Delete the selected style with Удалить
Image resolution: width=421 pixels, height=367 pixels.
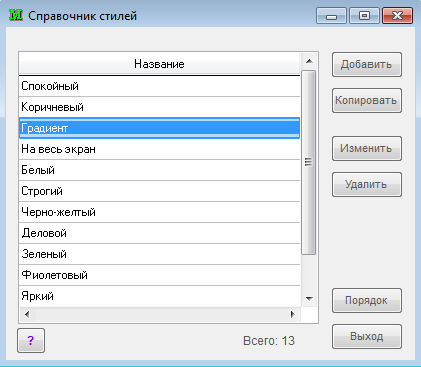click(367, 184)
